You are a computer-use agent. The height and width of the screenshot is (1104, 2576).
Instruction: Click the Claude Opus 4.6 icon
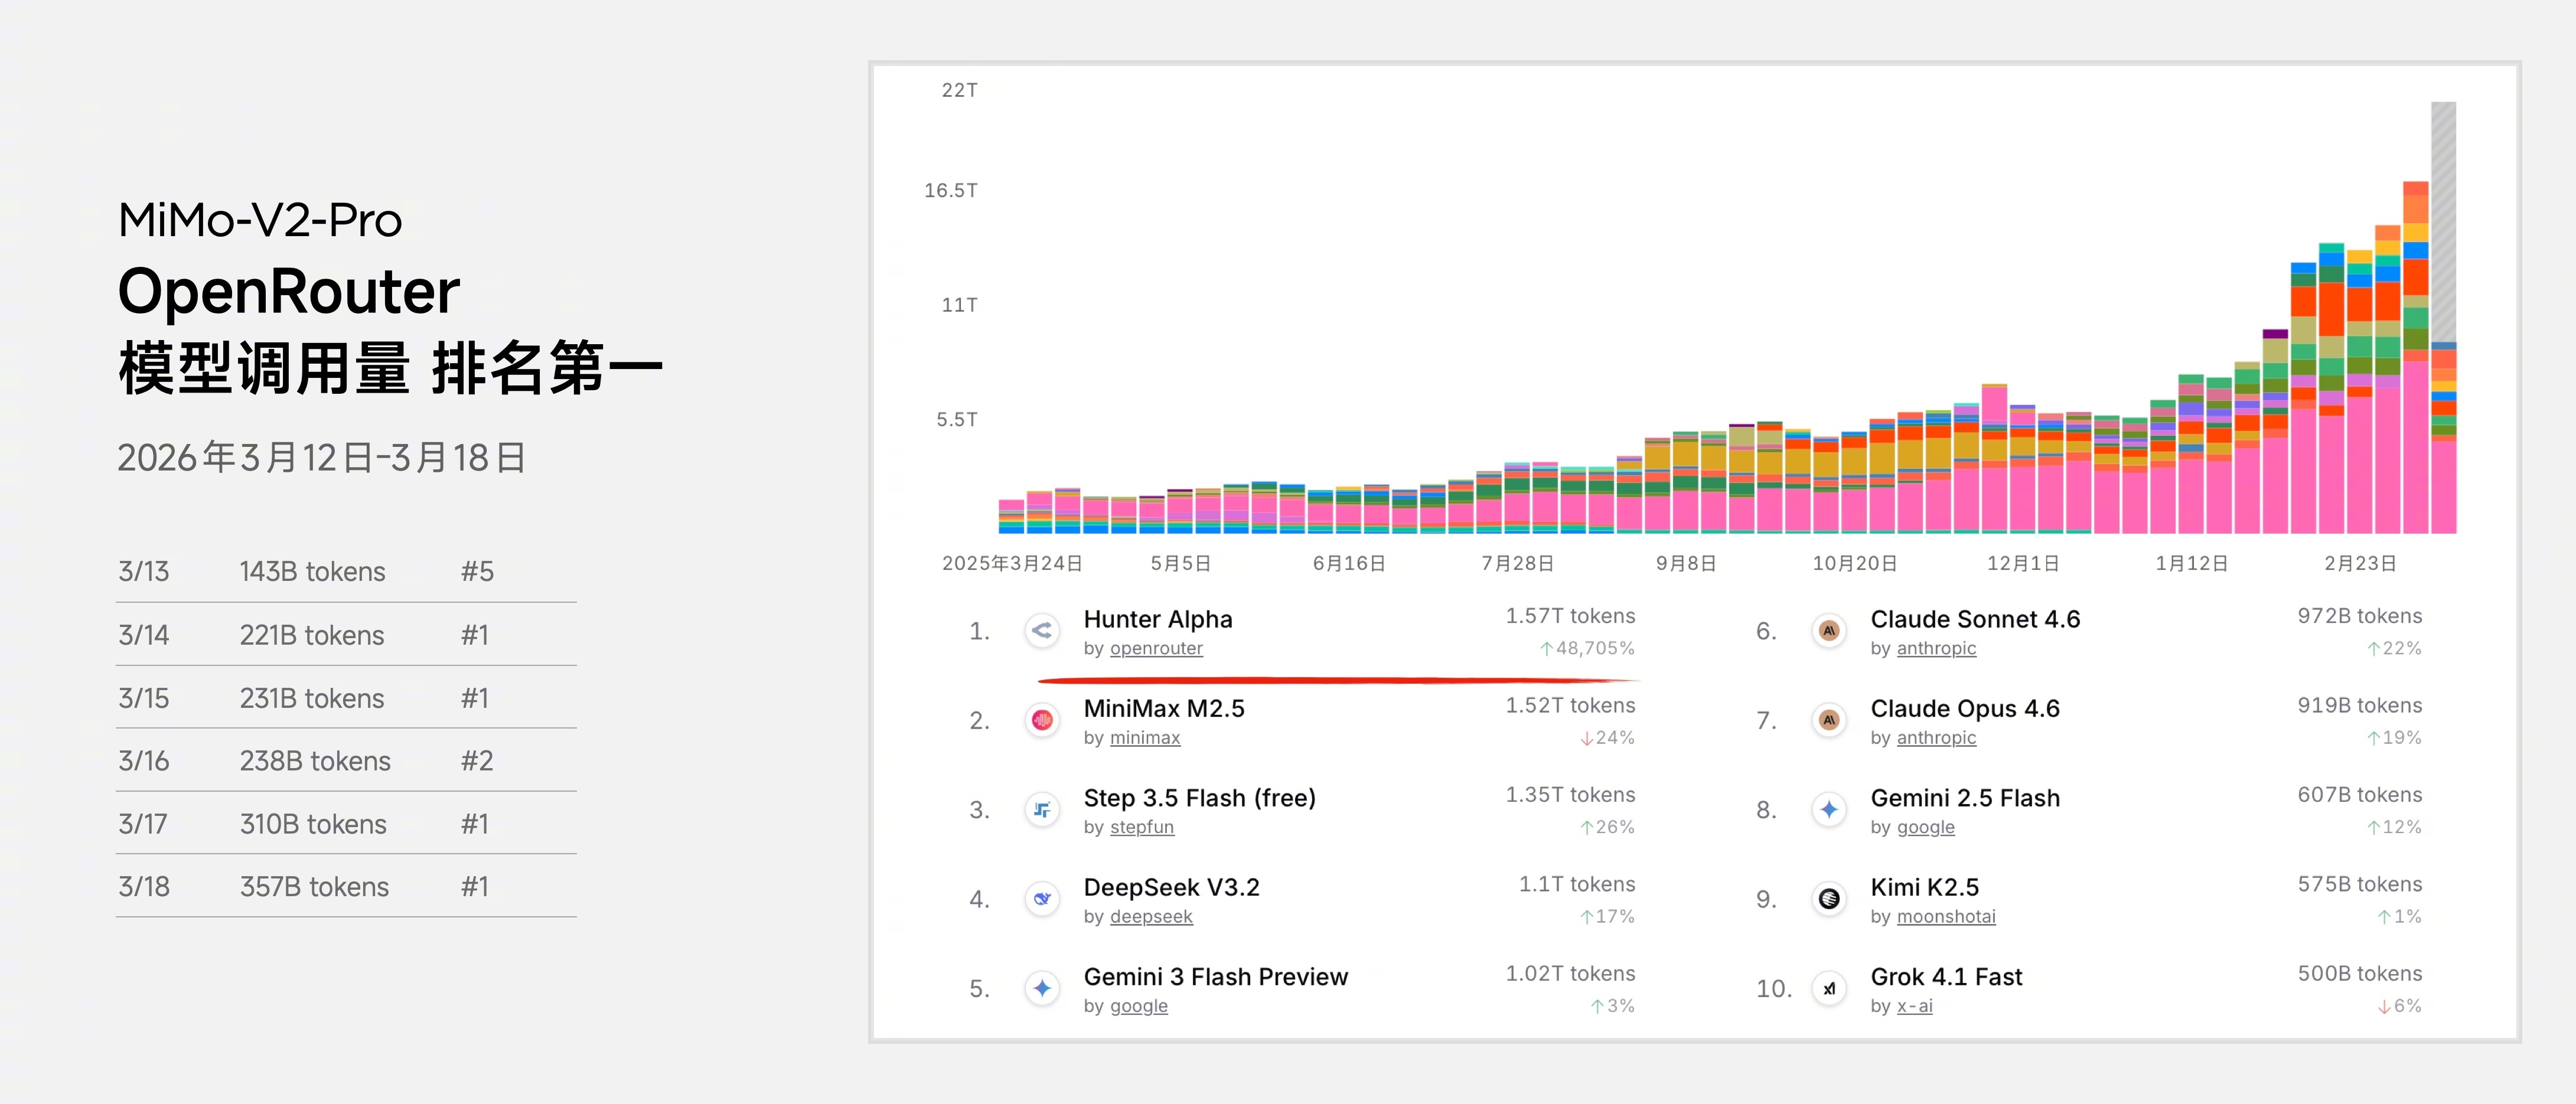(x=1829, y=720)
